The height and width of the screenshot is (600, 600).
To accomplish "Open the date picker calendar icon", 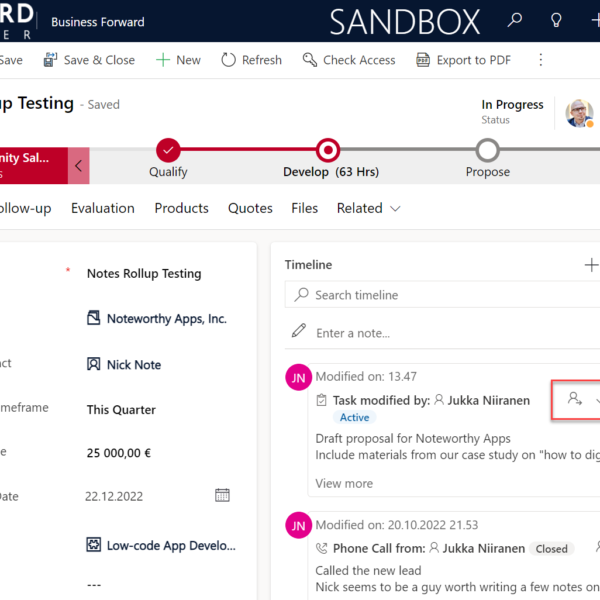I will pos(222,495).
